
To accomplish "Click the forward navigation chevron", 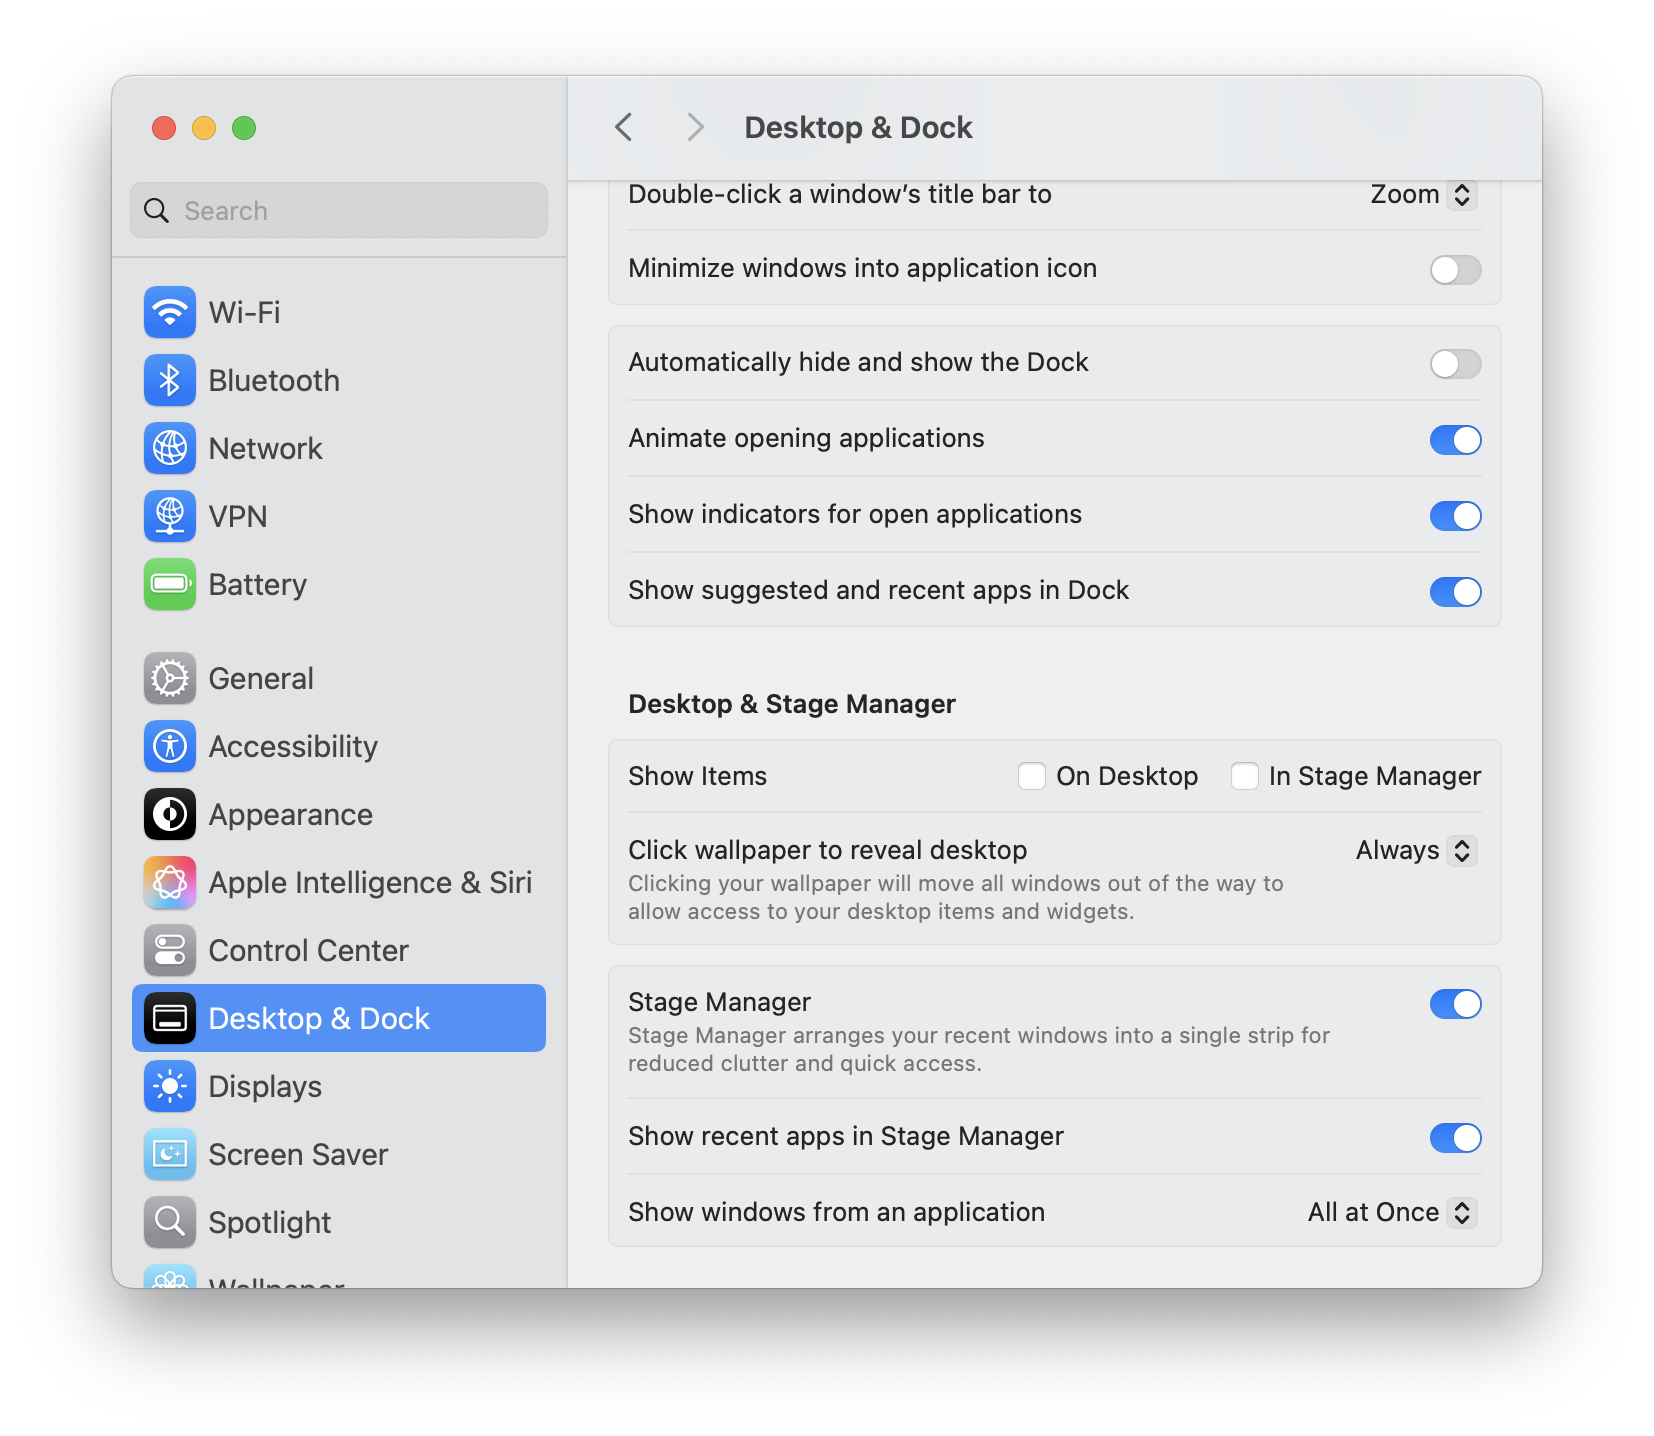I will pyautogui.click(x=695, y=128).
